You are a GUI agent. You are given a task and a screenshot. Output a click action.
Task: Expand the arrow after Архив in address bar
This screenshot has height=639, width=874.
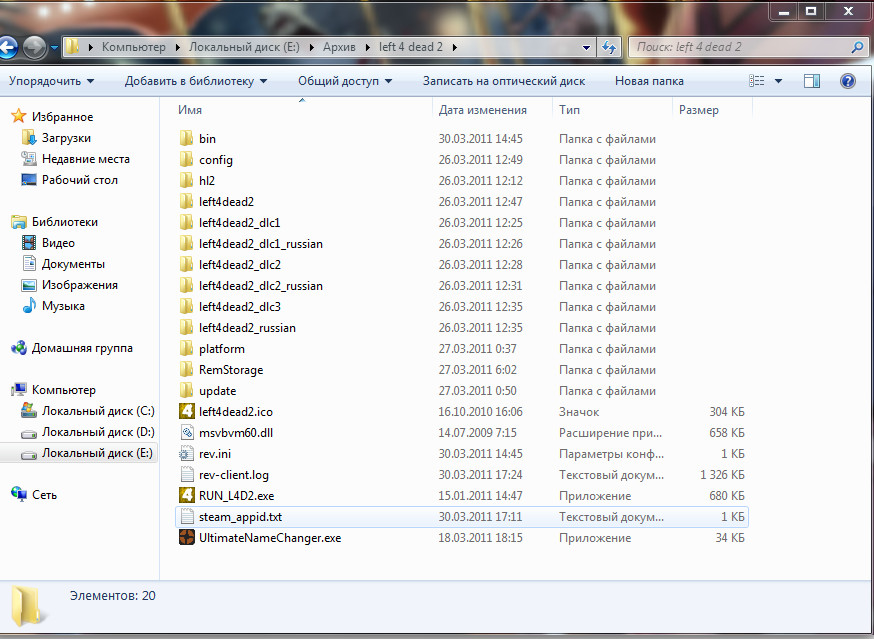[368, 47]
